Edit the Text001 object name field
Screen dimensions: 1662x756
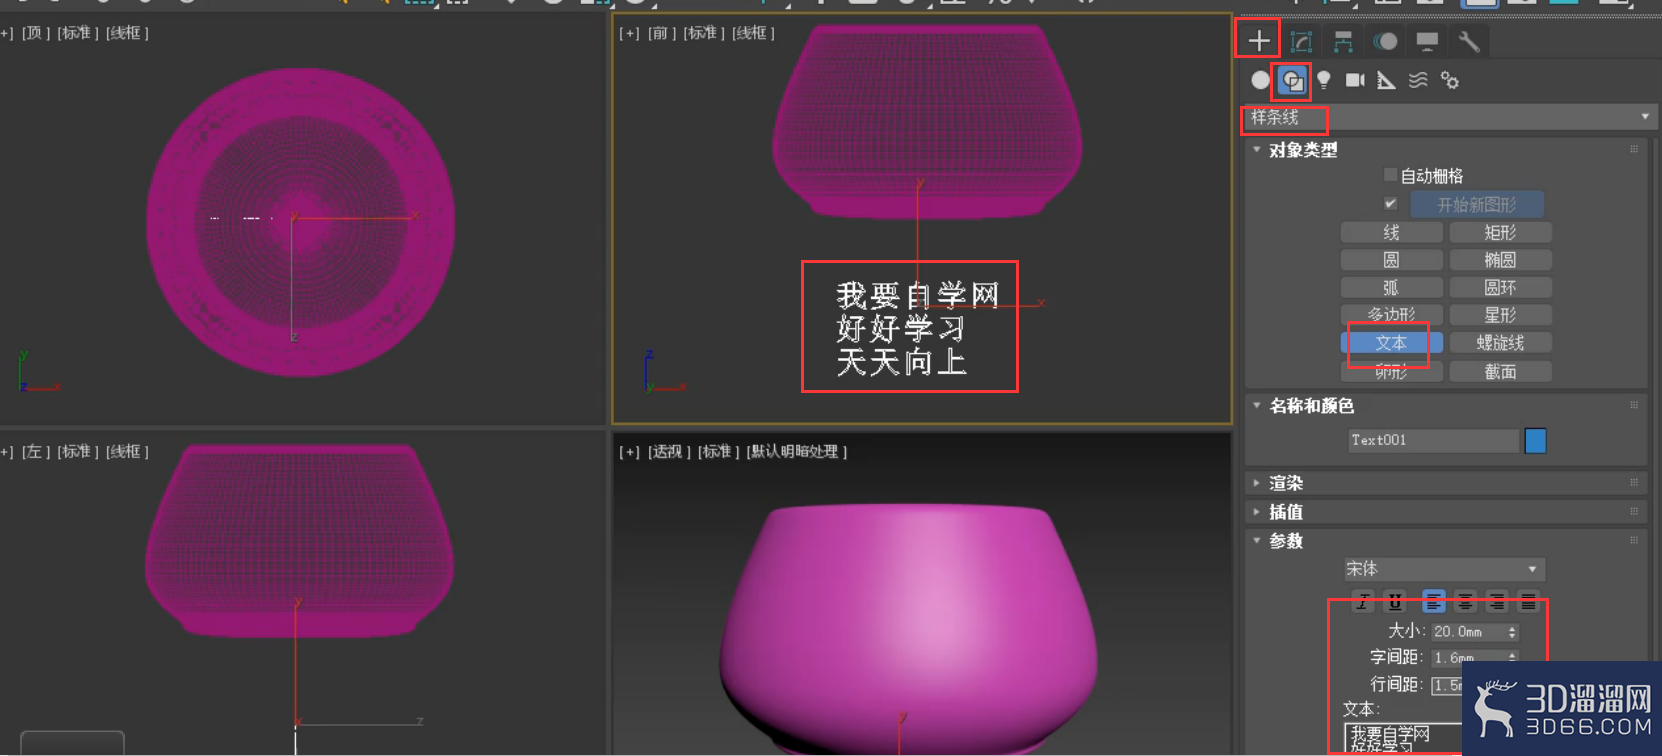(x=1433, y=440)
